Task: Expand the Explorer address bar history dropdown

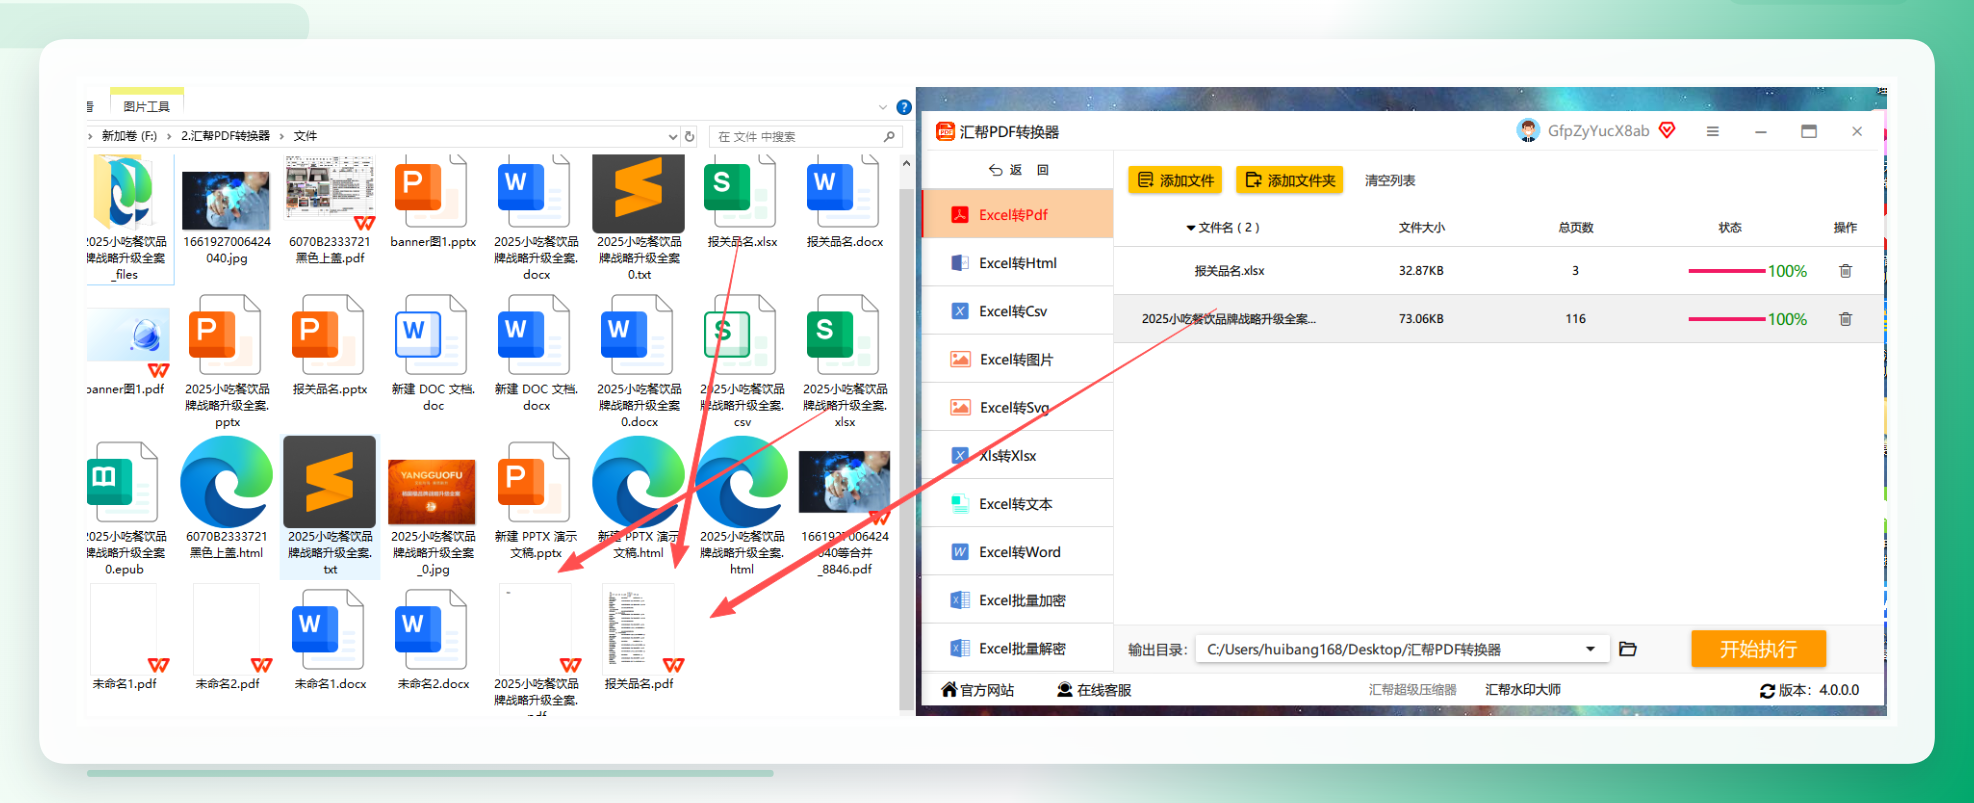Action: tap(672, 136)
